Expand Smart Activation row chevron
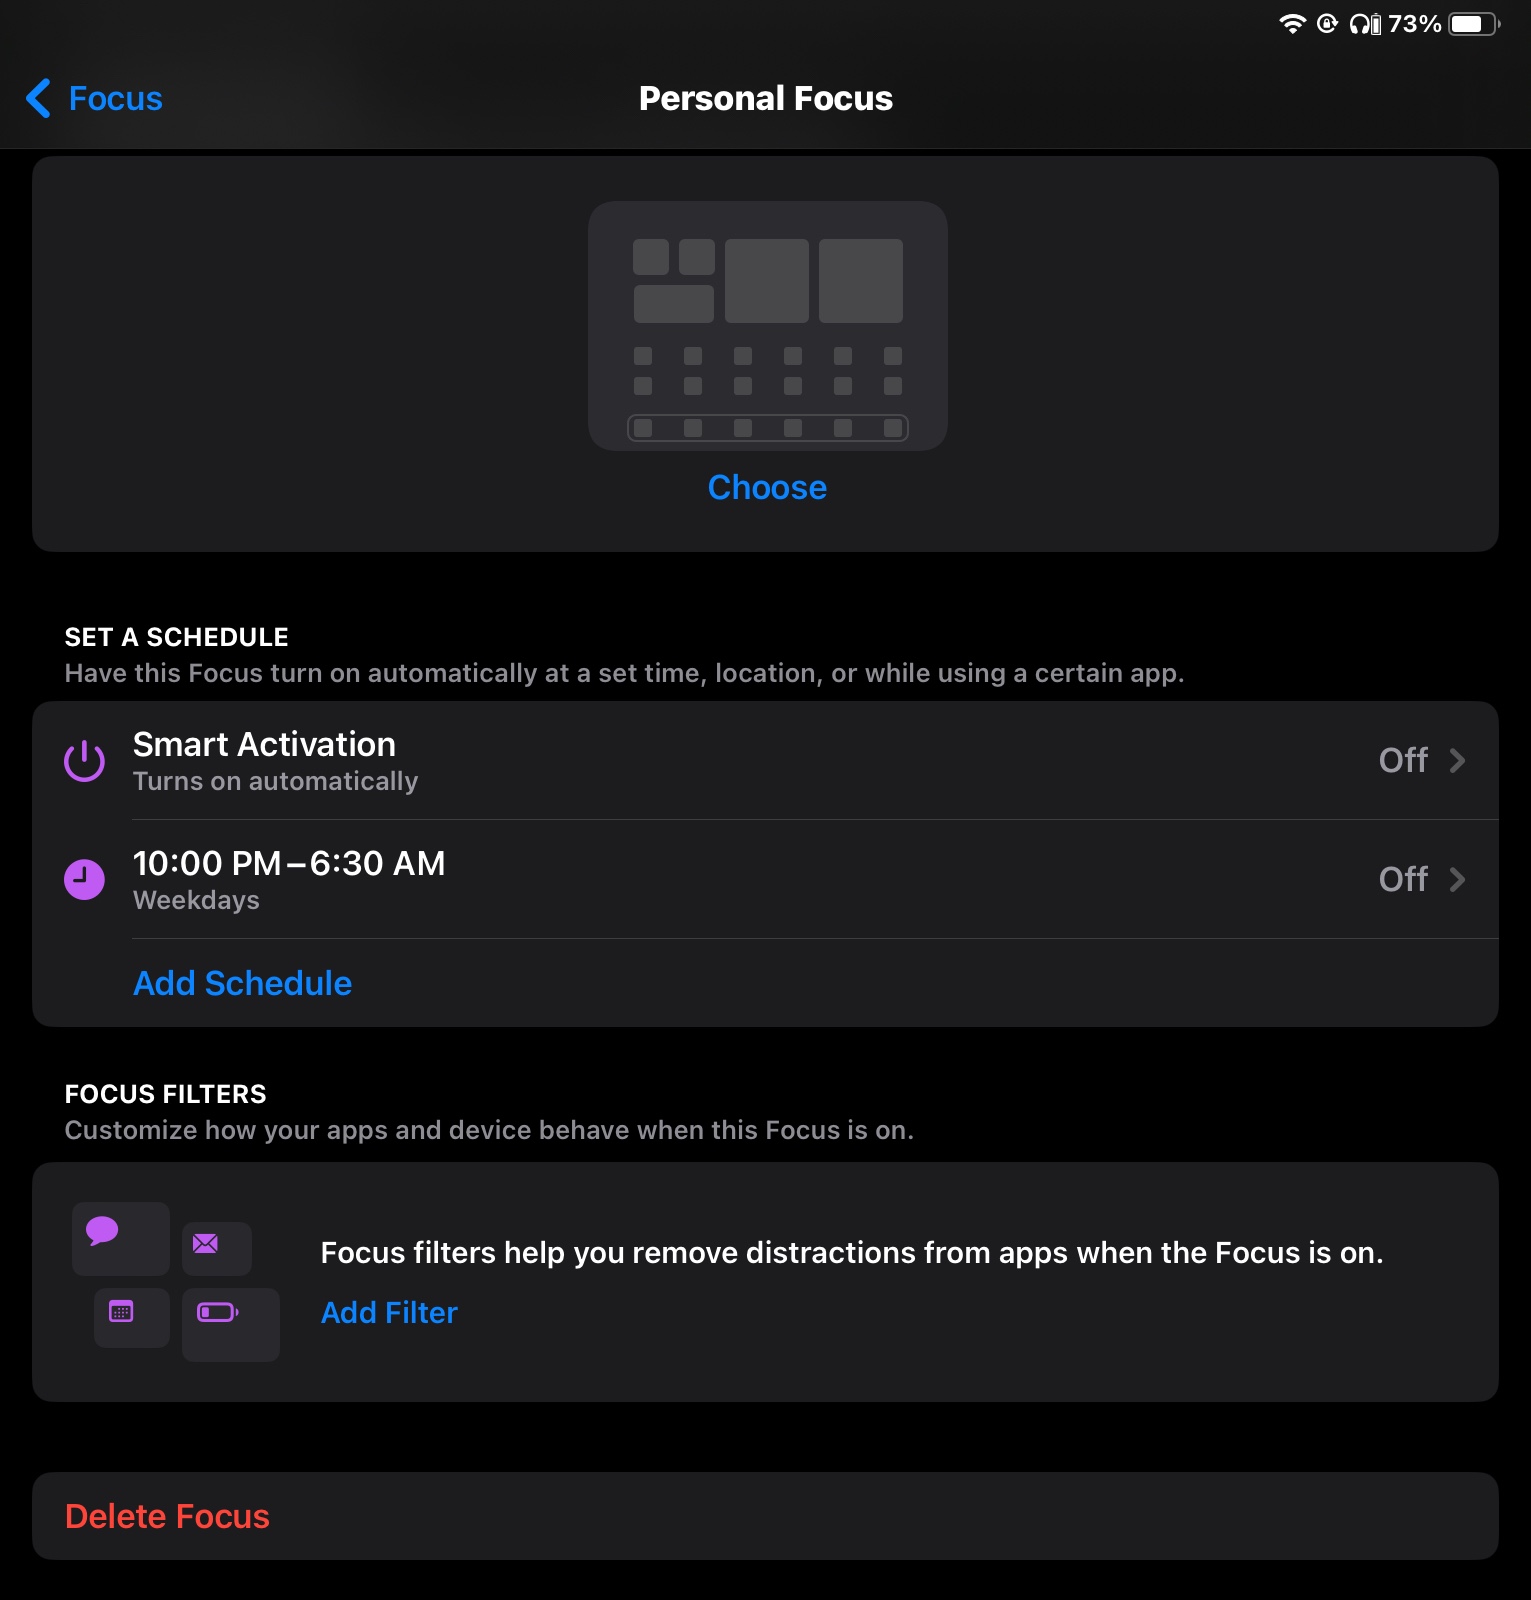Screen dimensions: 1531x1600 click(x=1458, y=761)
